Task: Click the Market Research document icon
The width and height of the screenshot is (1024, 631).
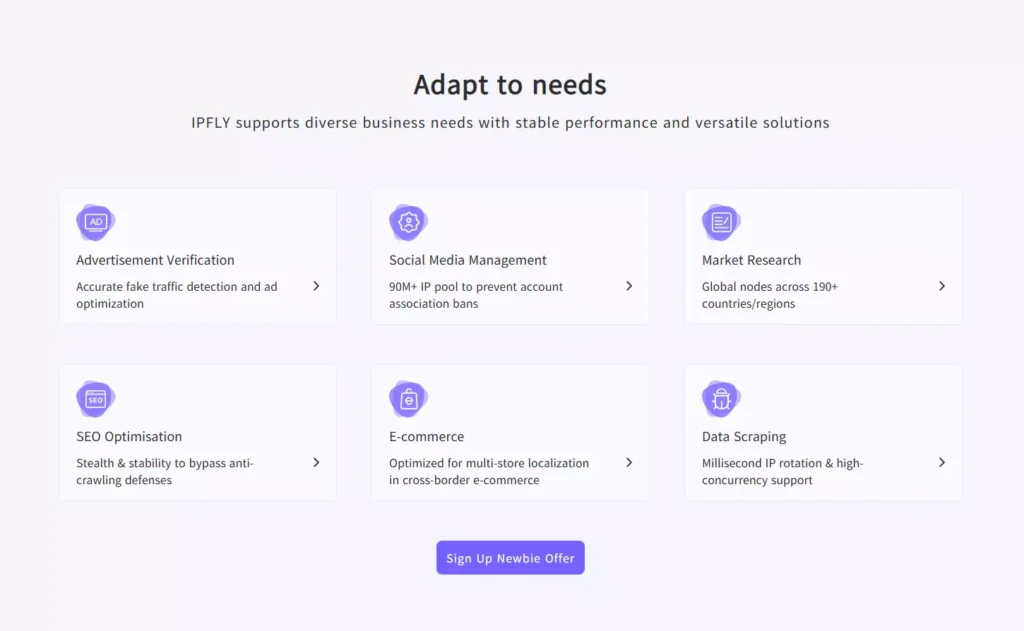Action: (721, 222)
